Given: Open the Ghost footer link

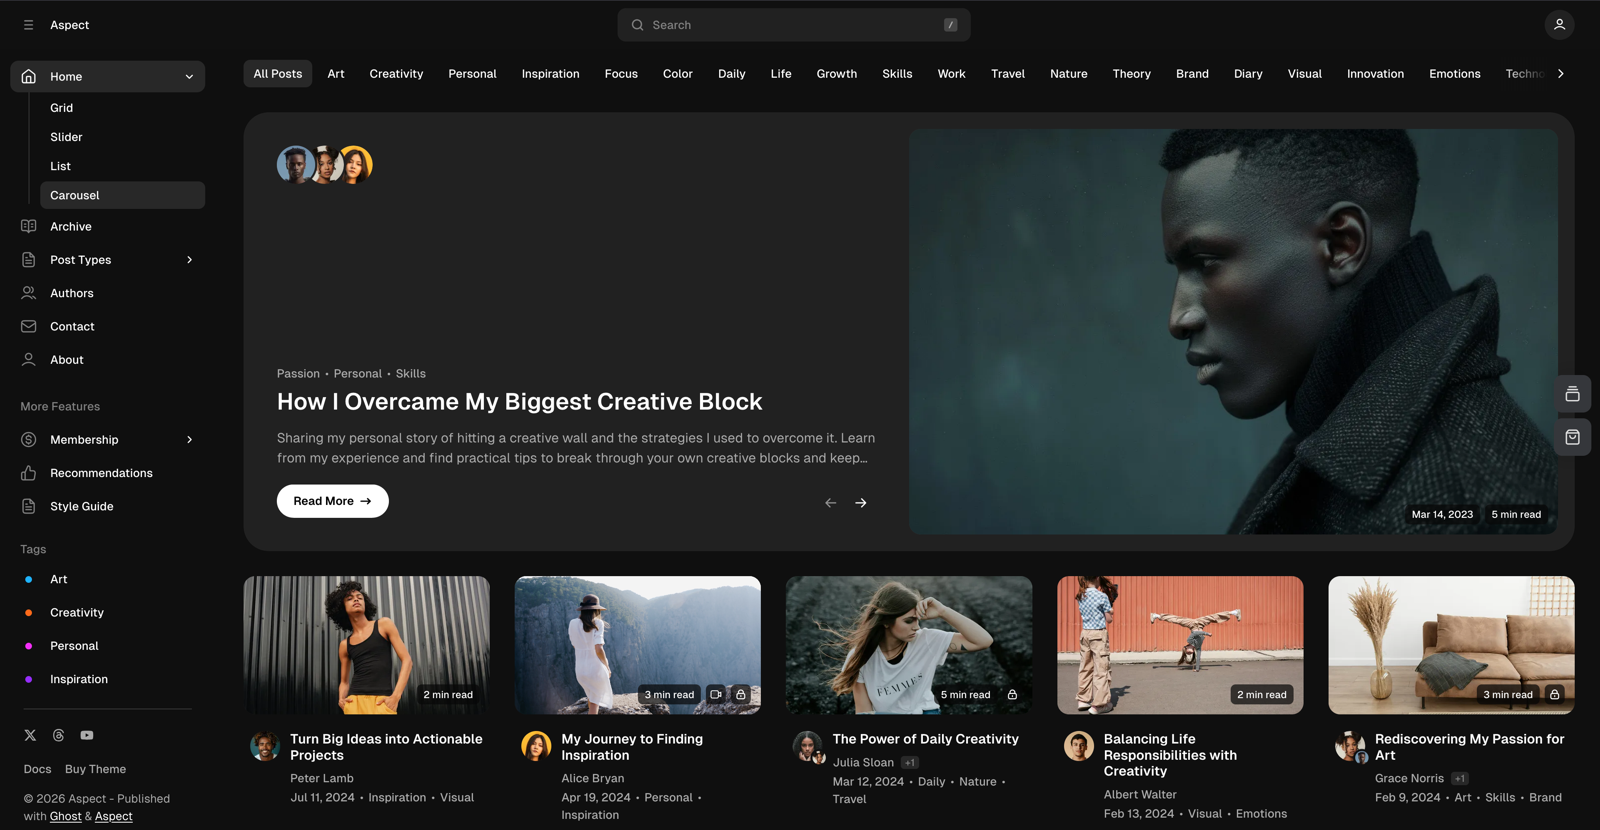Looking at the screenshot, I should click(65, 816).
